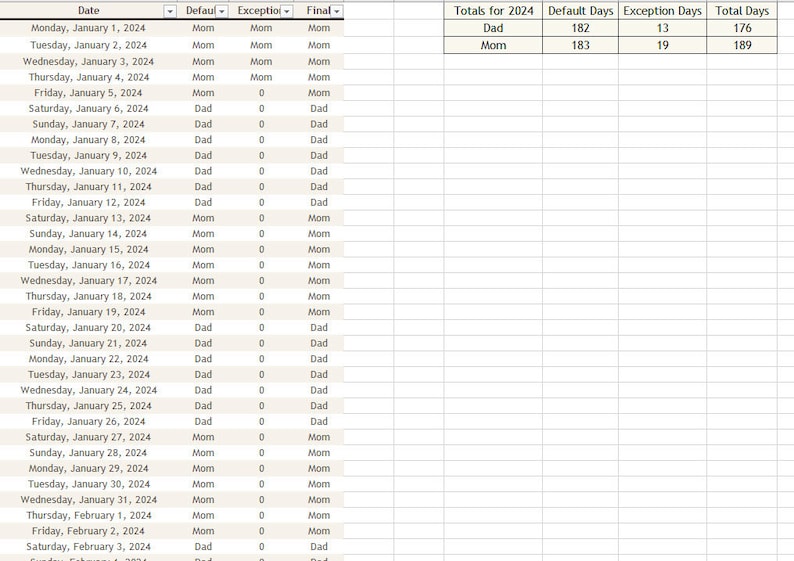Click the date cell Monday, January 1, 2024
794x561 pixels.
coord(89,28)
